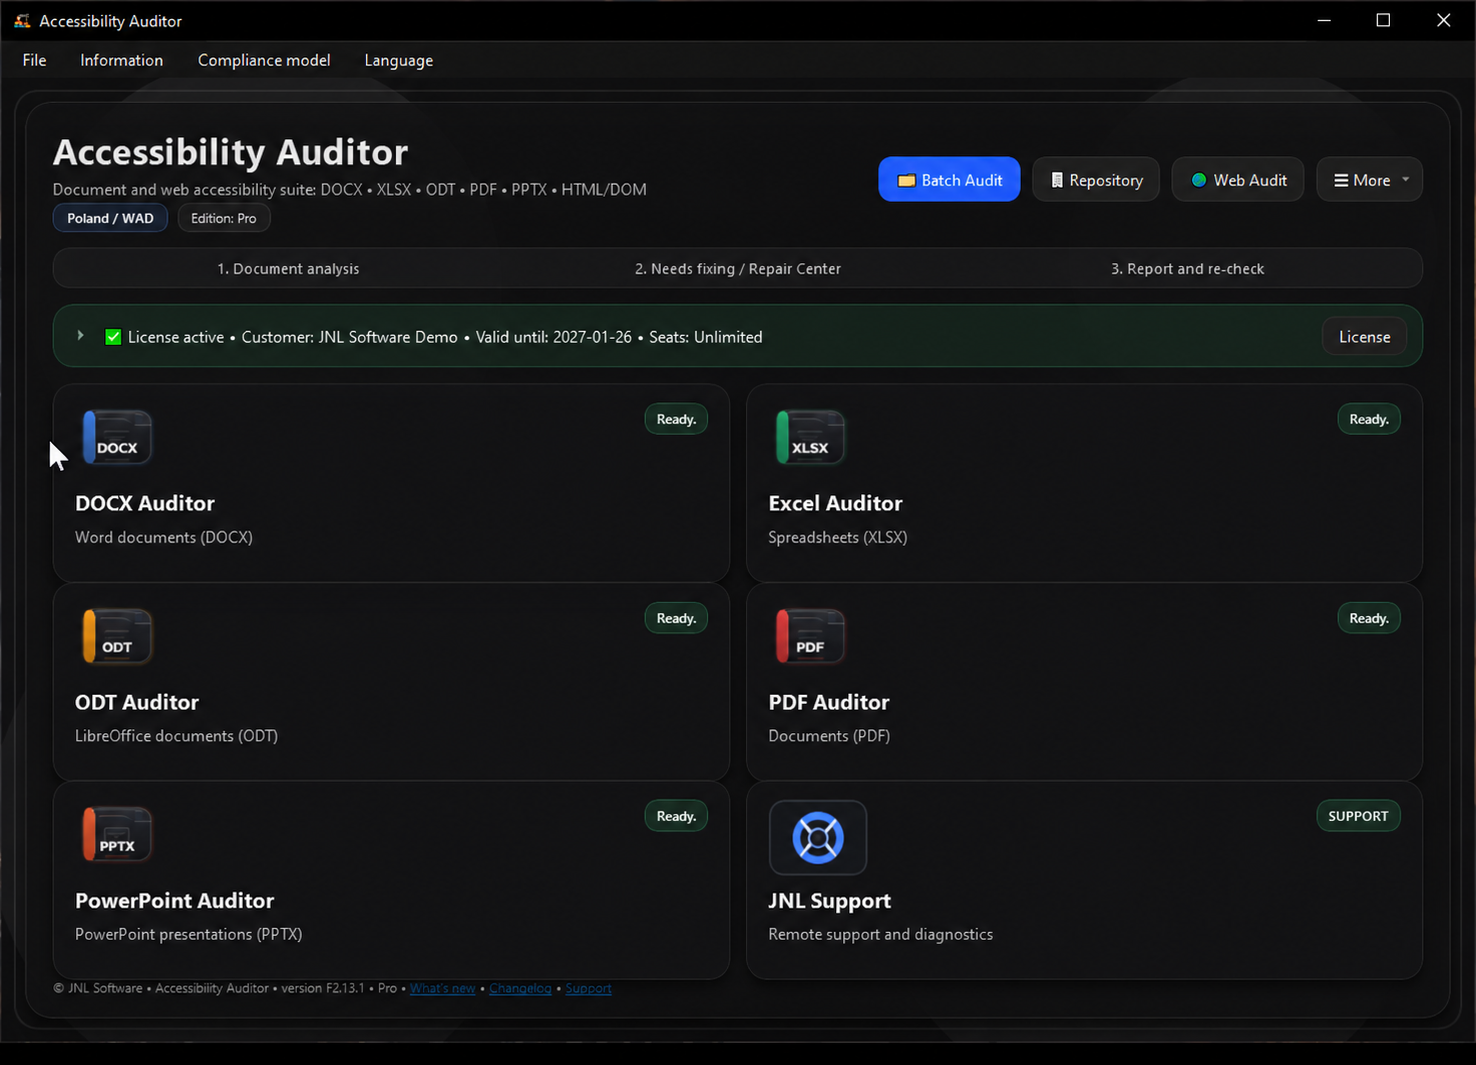Click the ODT document icon

[x=117, y=636]
